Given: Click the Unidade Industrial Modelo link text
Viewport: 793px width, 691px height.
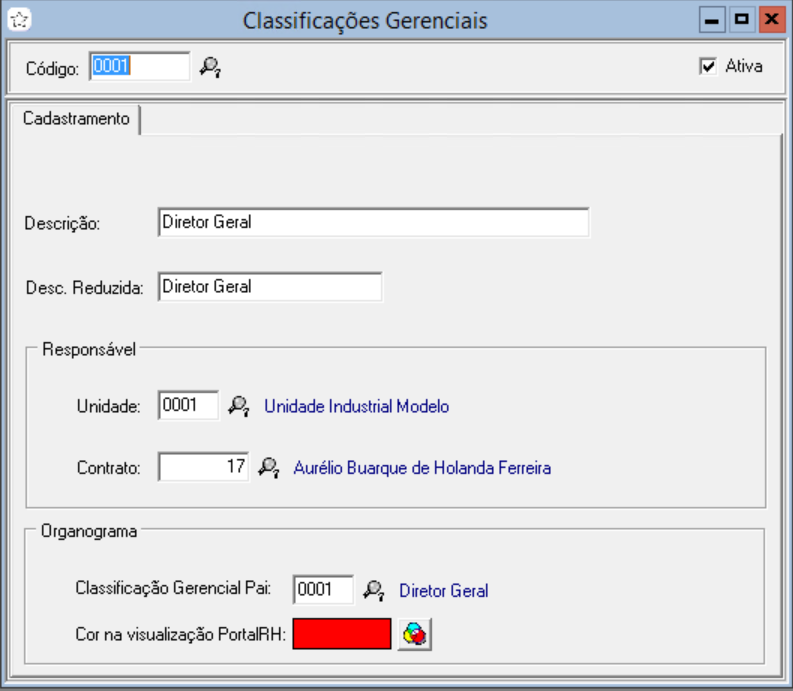Looking at the screenshot, I should click(356, 407).
